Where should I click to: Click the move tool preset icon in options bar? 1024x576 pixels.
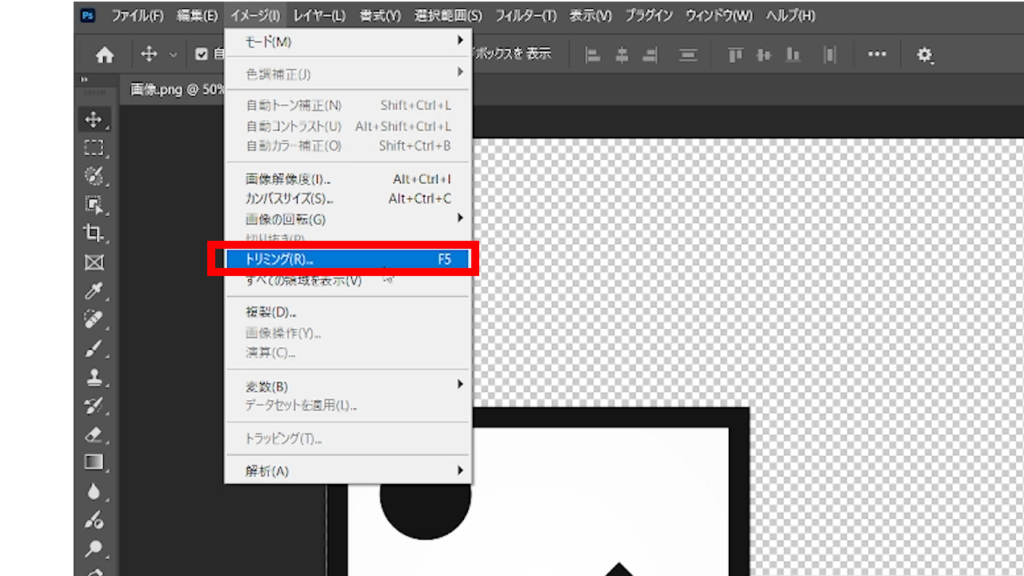point(149,54)
